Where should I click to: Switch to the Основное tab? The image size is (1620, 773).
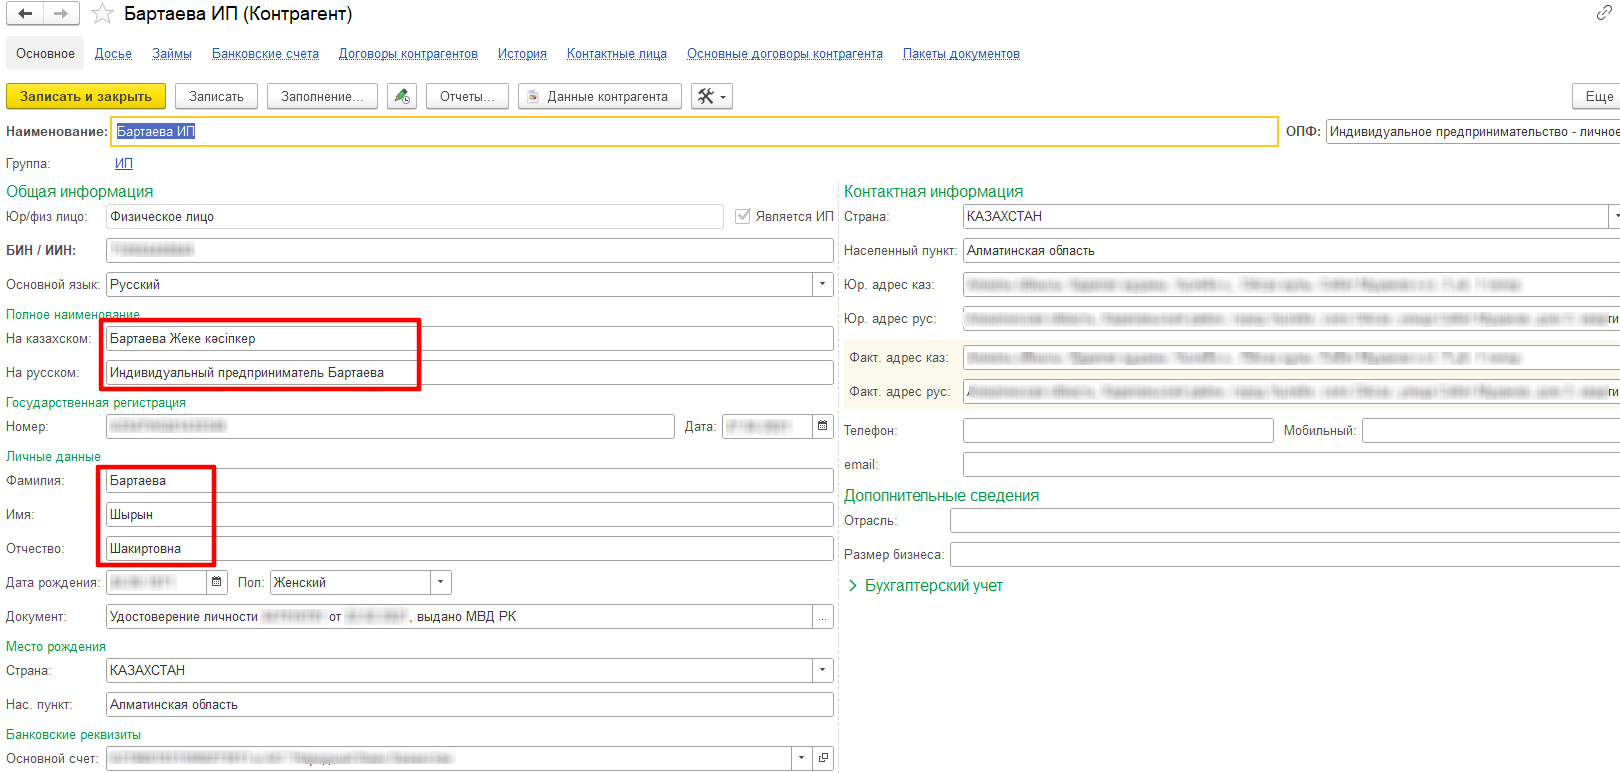(45, 54)
